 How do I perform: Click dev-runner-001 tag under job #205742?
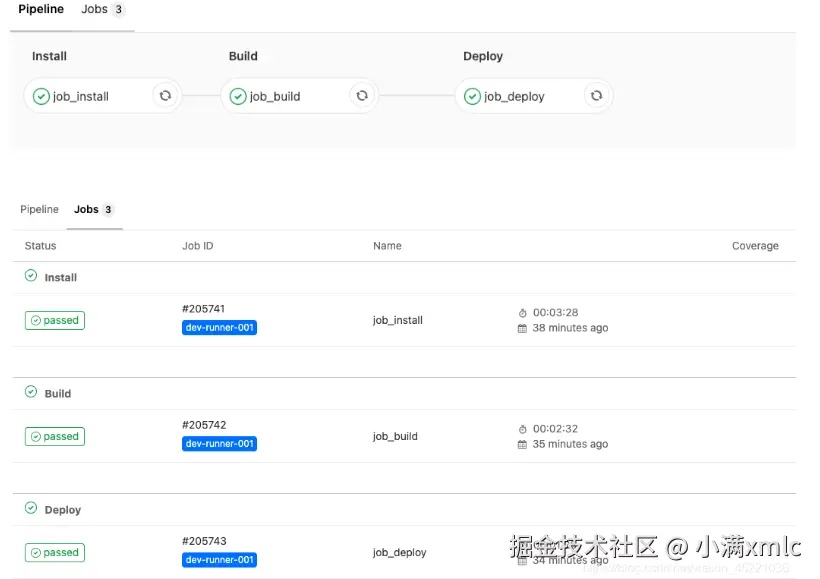click(219, 444)
